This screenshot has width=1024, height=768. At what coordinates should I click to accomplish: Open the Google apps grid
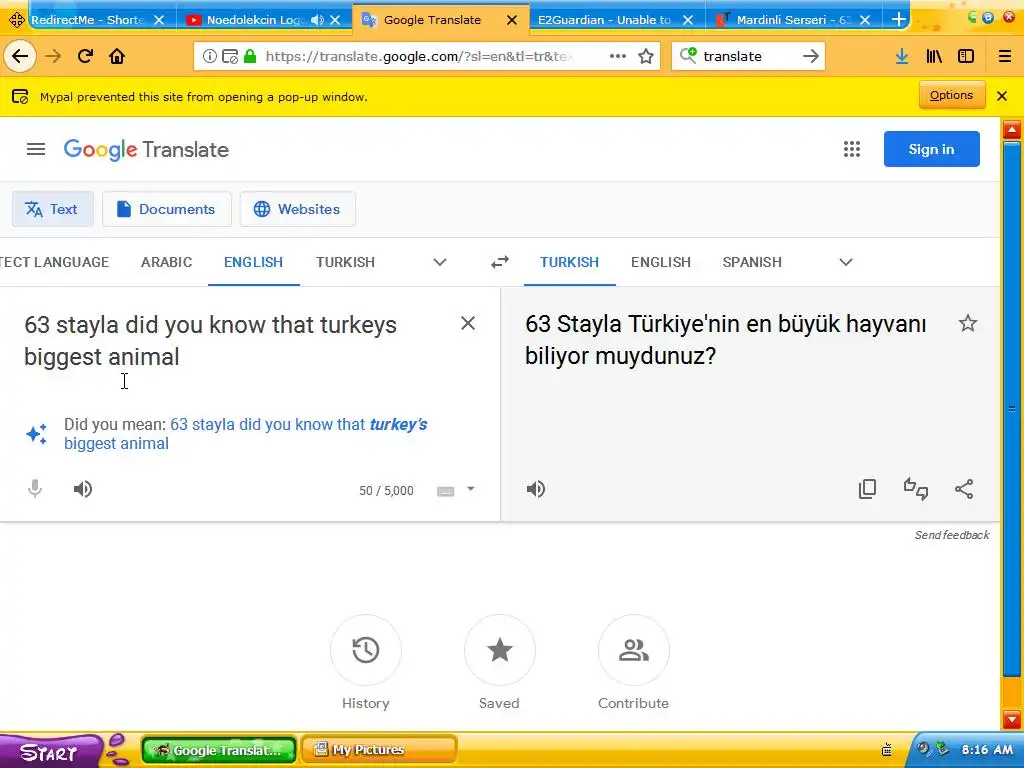pyautogui.click(x=852, y=150)
